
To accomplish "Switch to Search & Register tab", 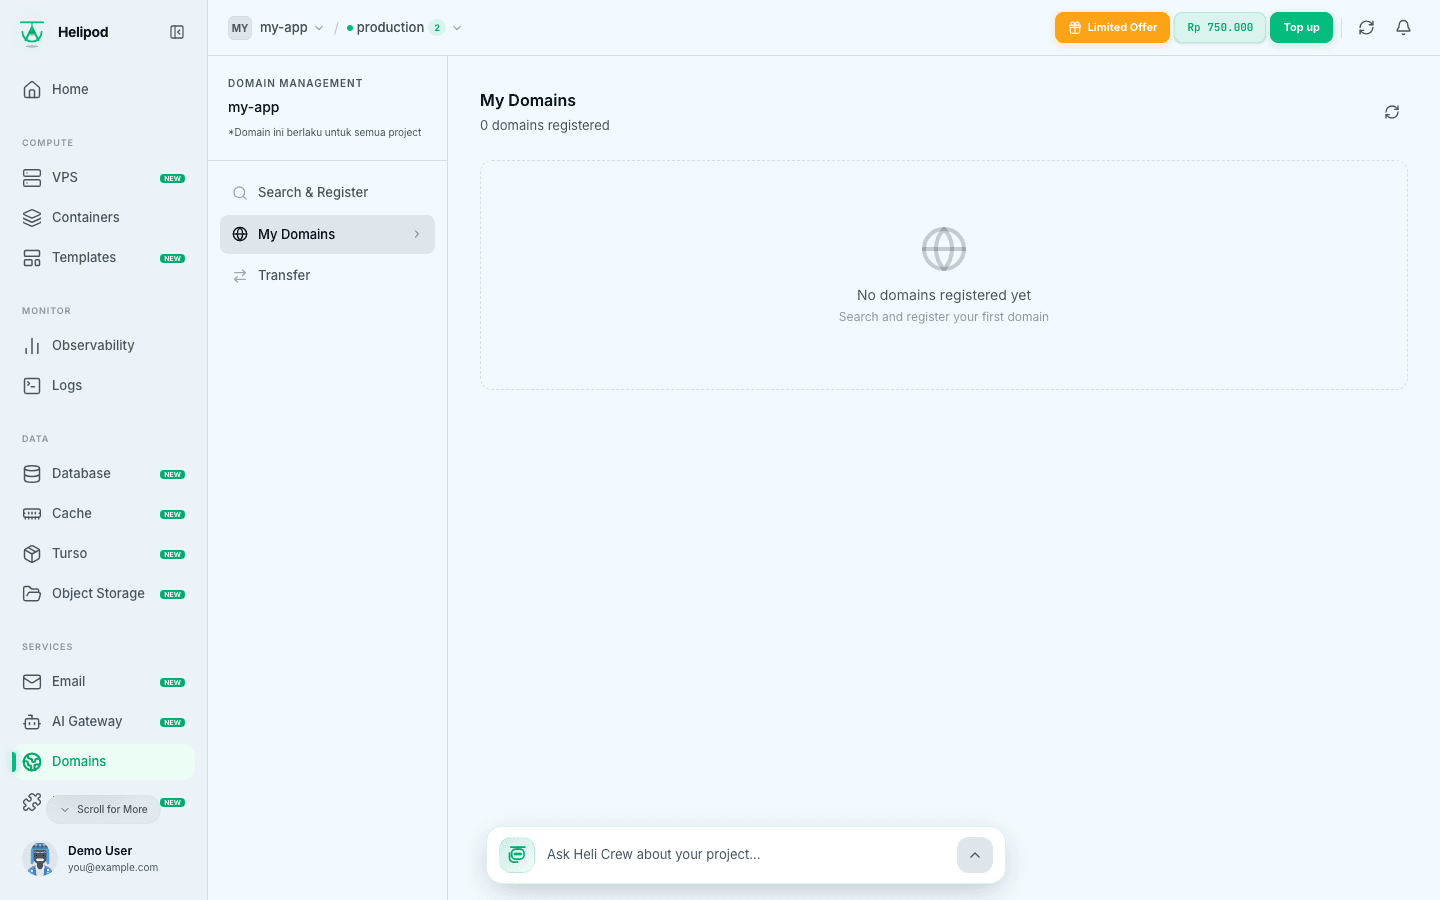I will pos(327,193).
